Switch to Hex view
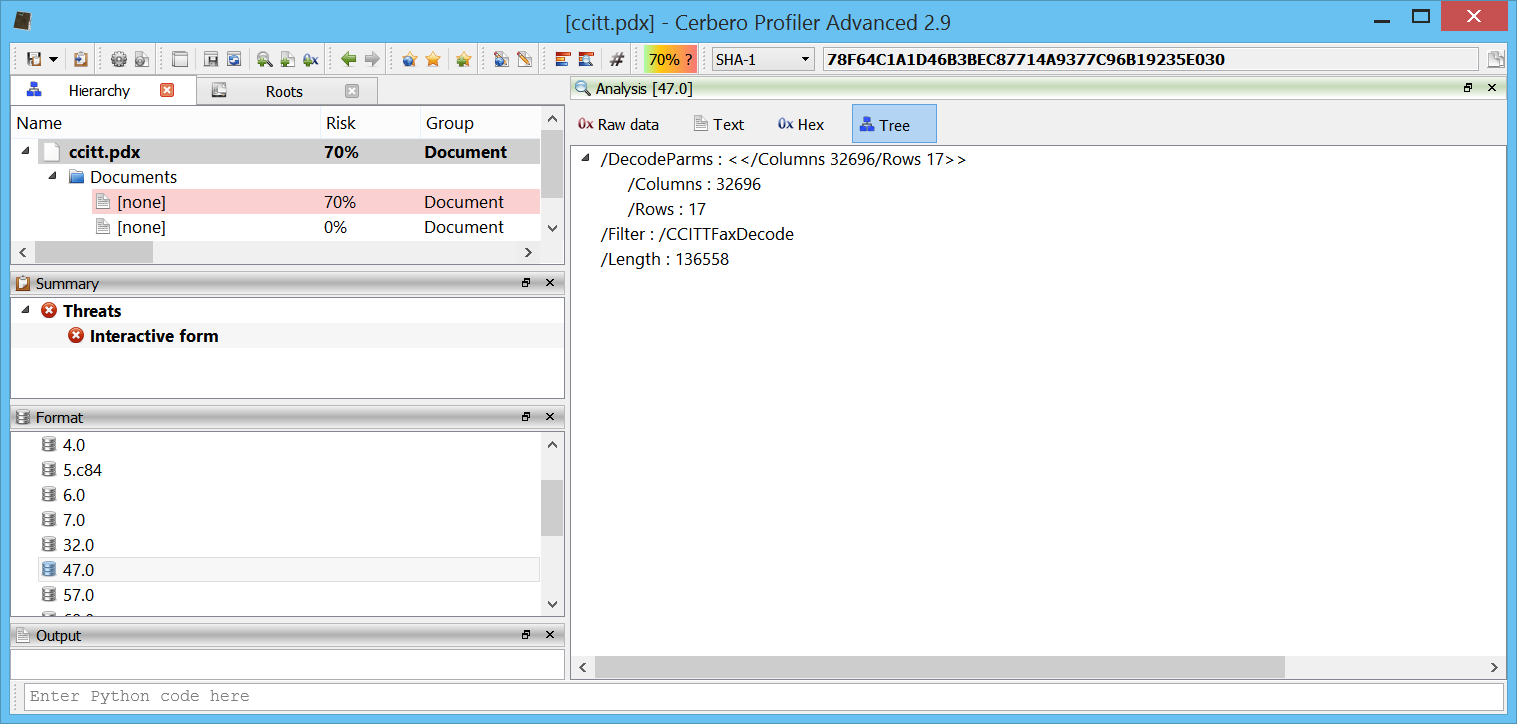 (801, 124)
